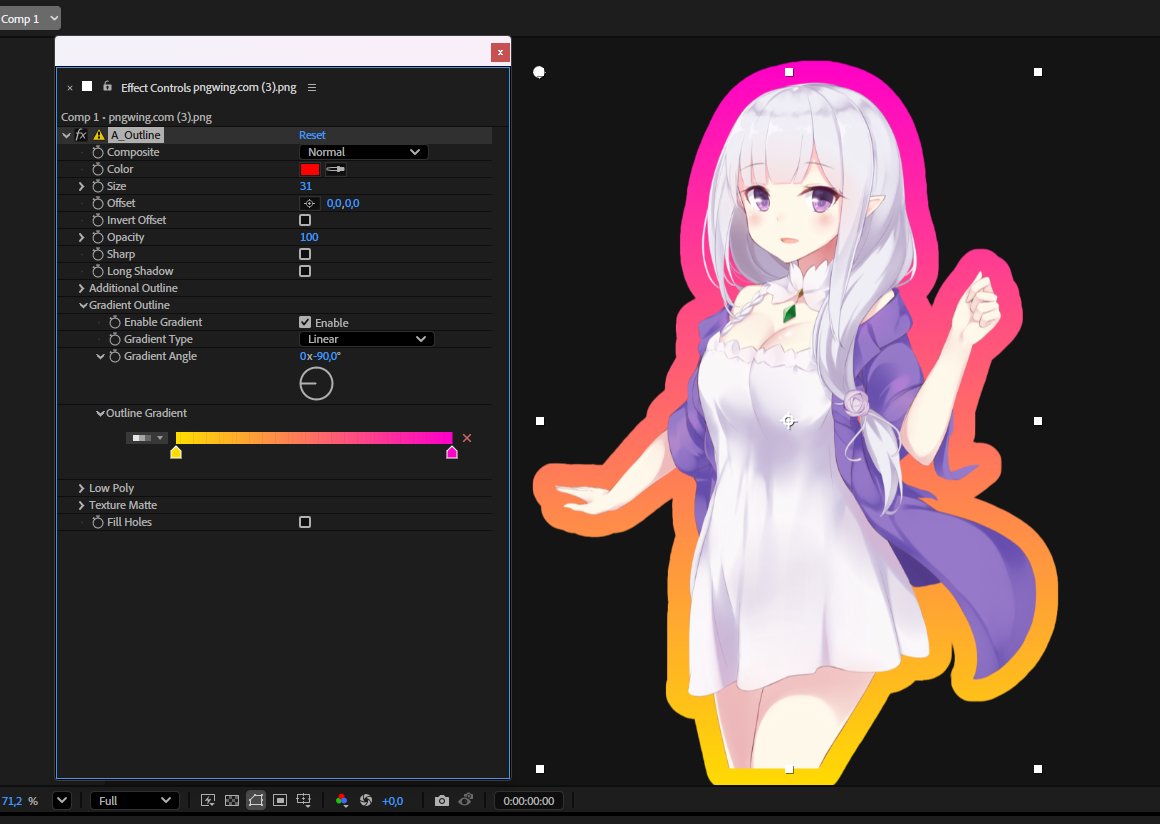
Task: Open the show channel color icon
Action: (x=342, y=800)
